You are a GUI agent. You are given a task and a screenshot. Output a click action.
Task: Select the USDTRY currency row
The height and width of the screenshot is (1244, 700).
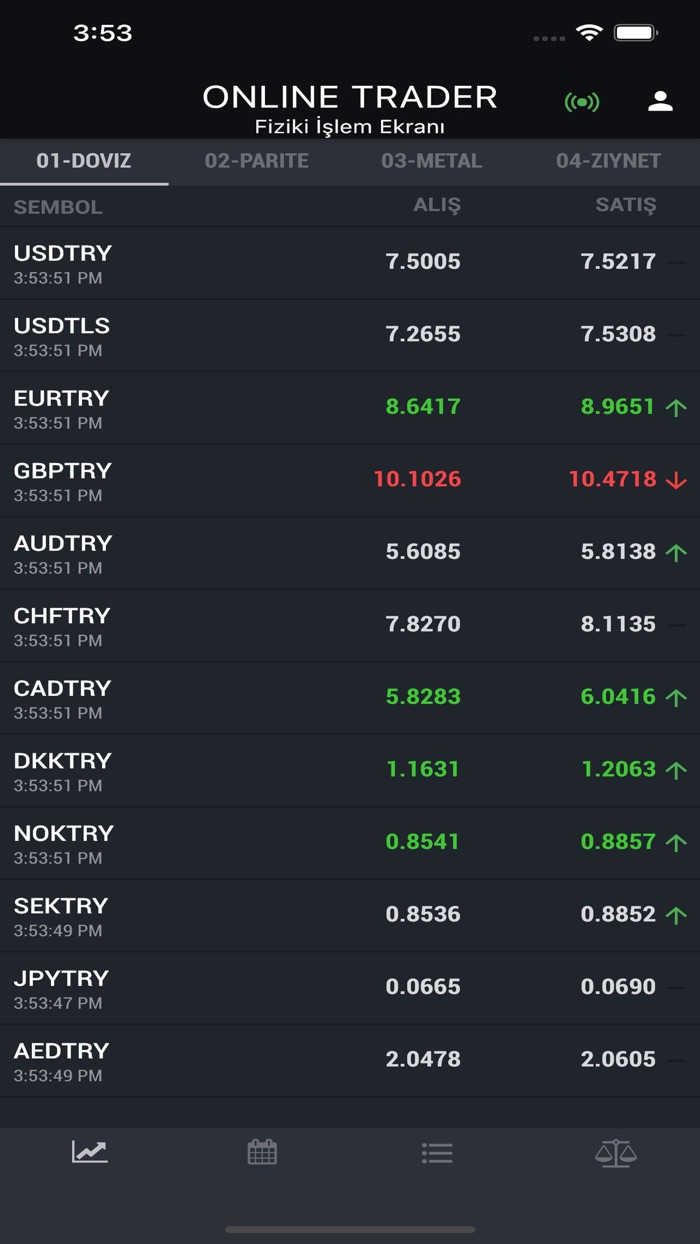(350, 262)
